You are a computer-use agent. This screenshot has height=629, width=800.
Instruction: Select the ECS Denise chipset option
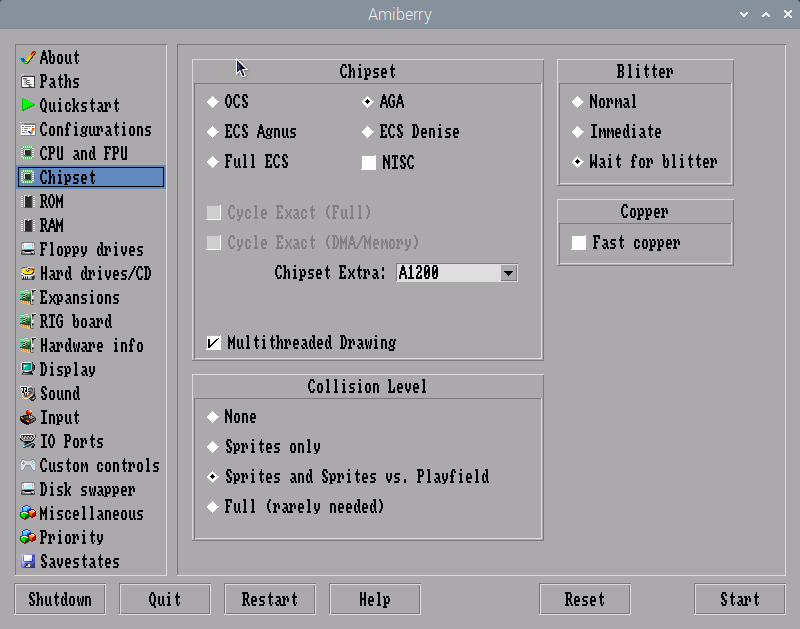click(367, 132)
